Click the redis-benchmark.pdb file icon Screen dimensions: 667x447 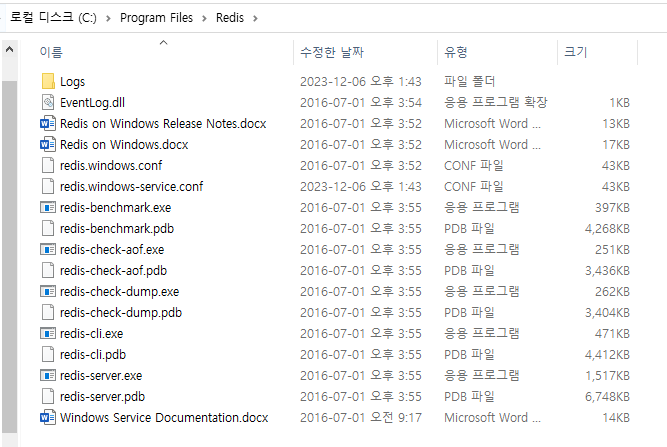click(48, 228)
